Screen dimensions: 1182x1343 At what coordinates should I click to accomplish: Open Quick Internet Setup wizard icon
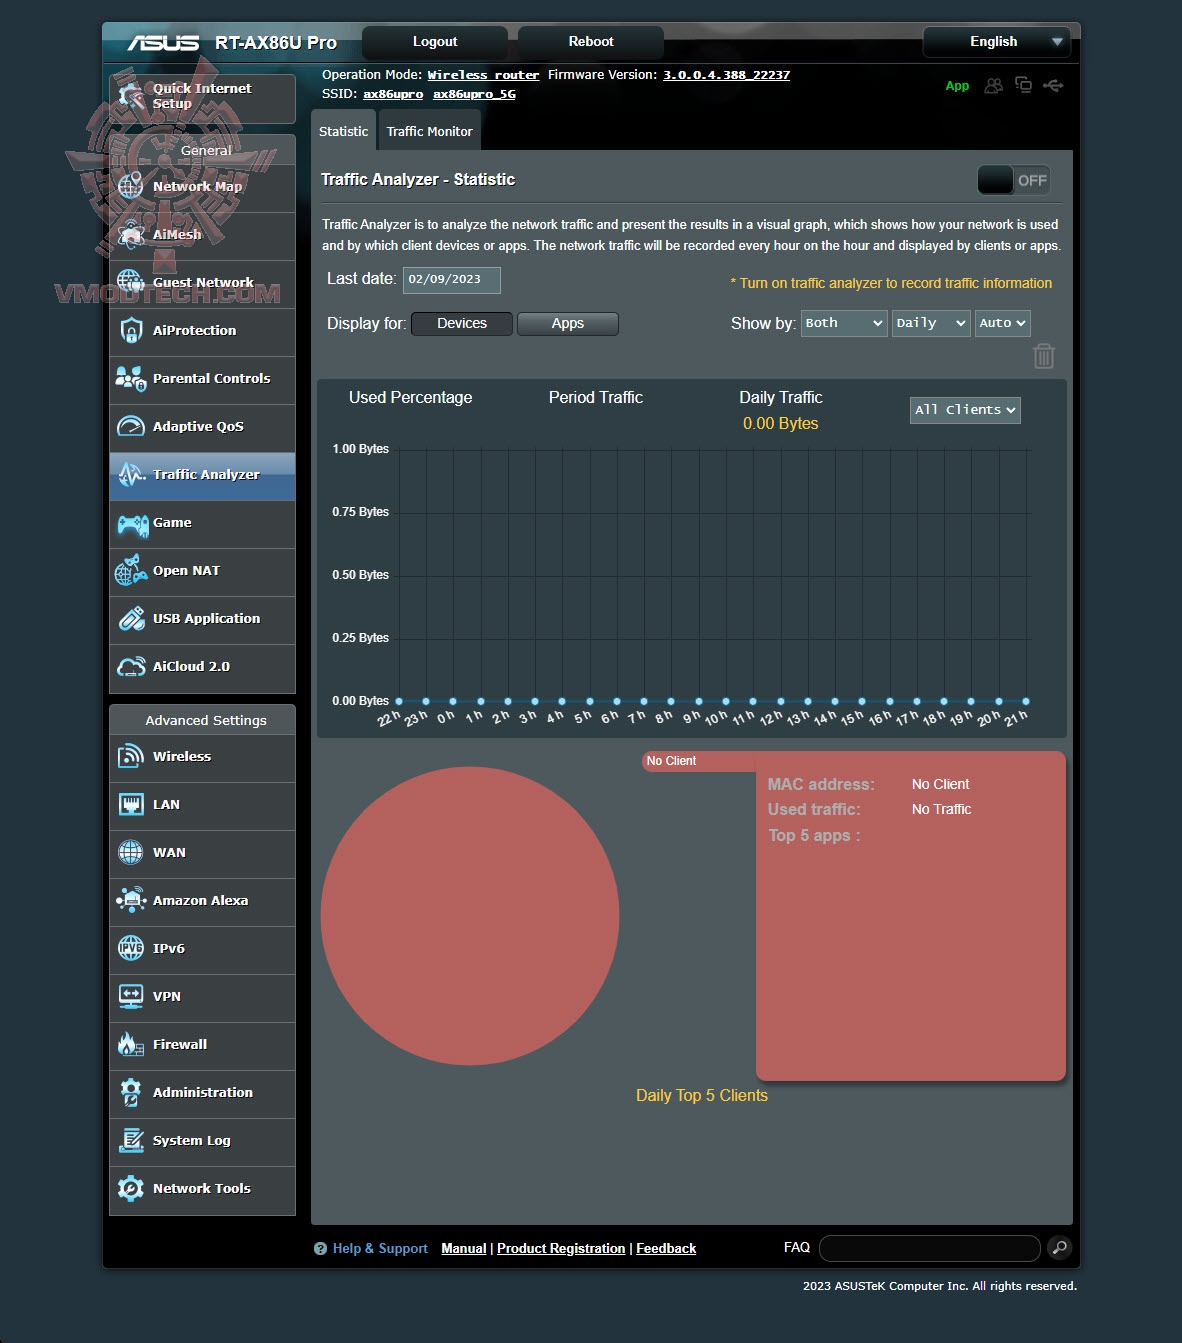coord(131,97)
